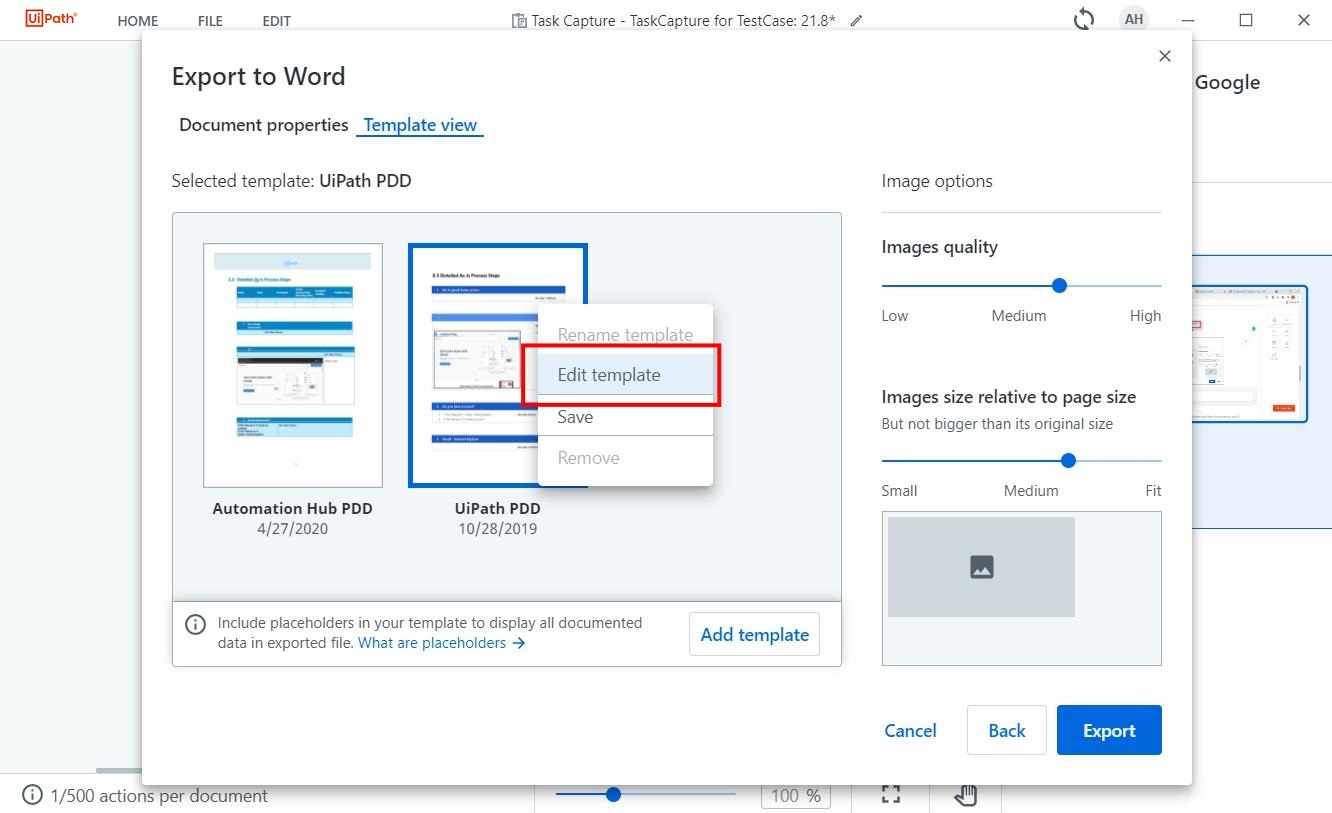Viewport: 1332px width, 813px height.
Task: Close the Export to Word dialog
Action: [x=1164, y=57]
